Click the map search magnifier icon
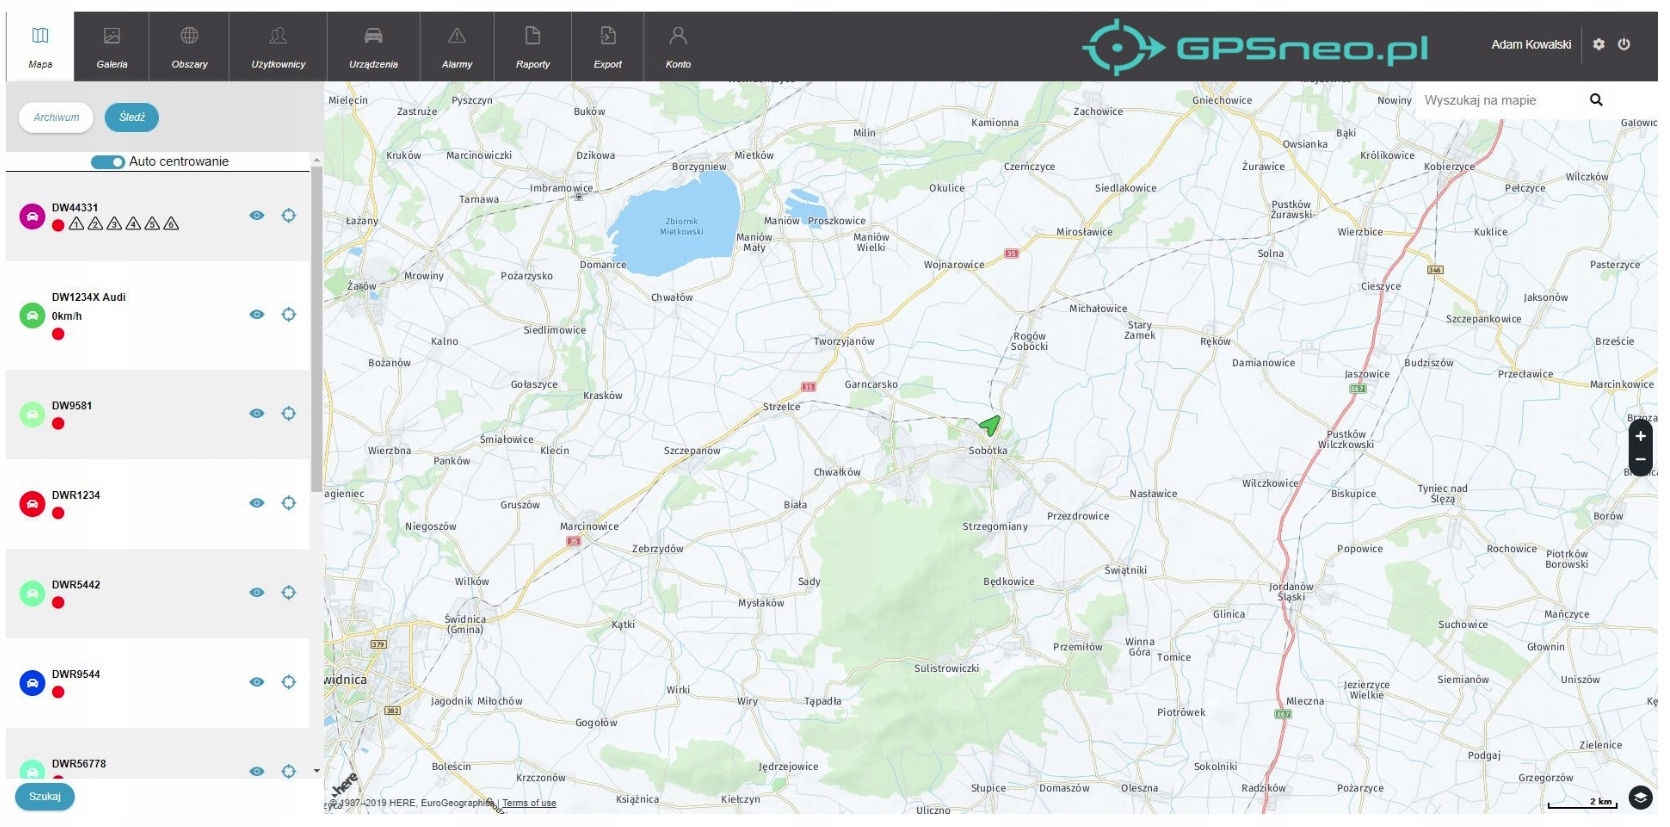Viewport: 1670px width, 827px height. pos(1596,100)
